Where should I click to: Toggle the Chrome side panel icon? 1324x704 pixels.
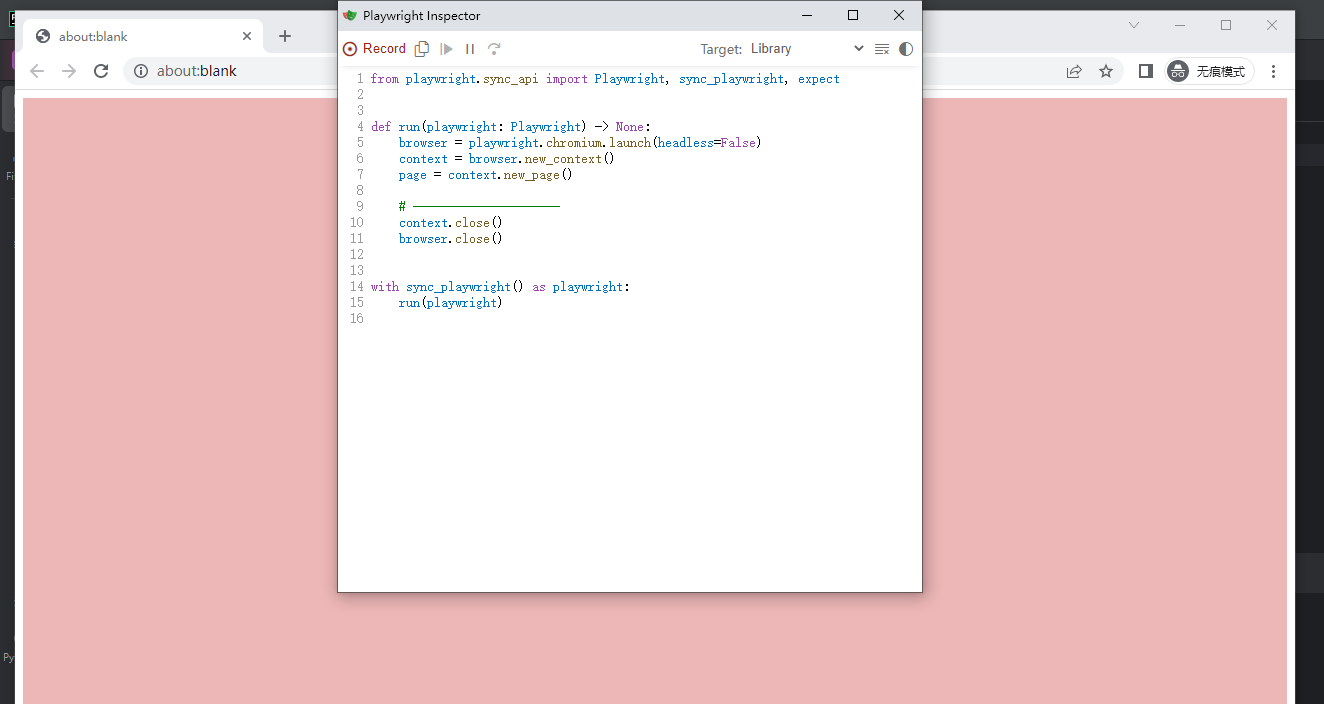[1146, 71]
